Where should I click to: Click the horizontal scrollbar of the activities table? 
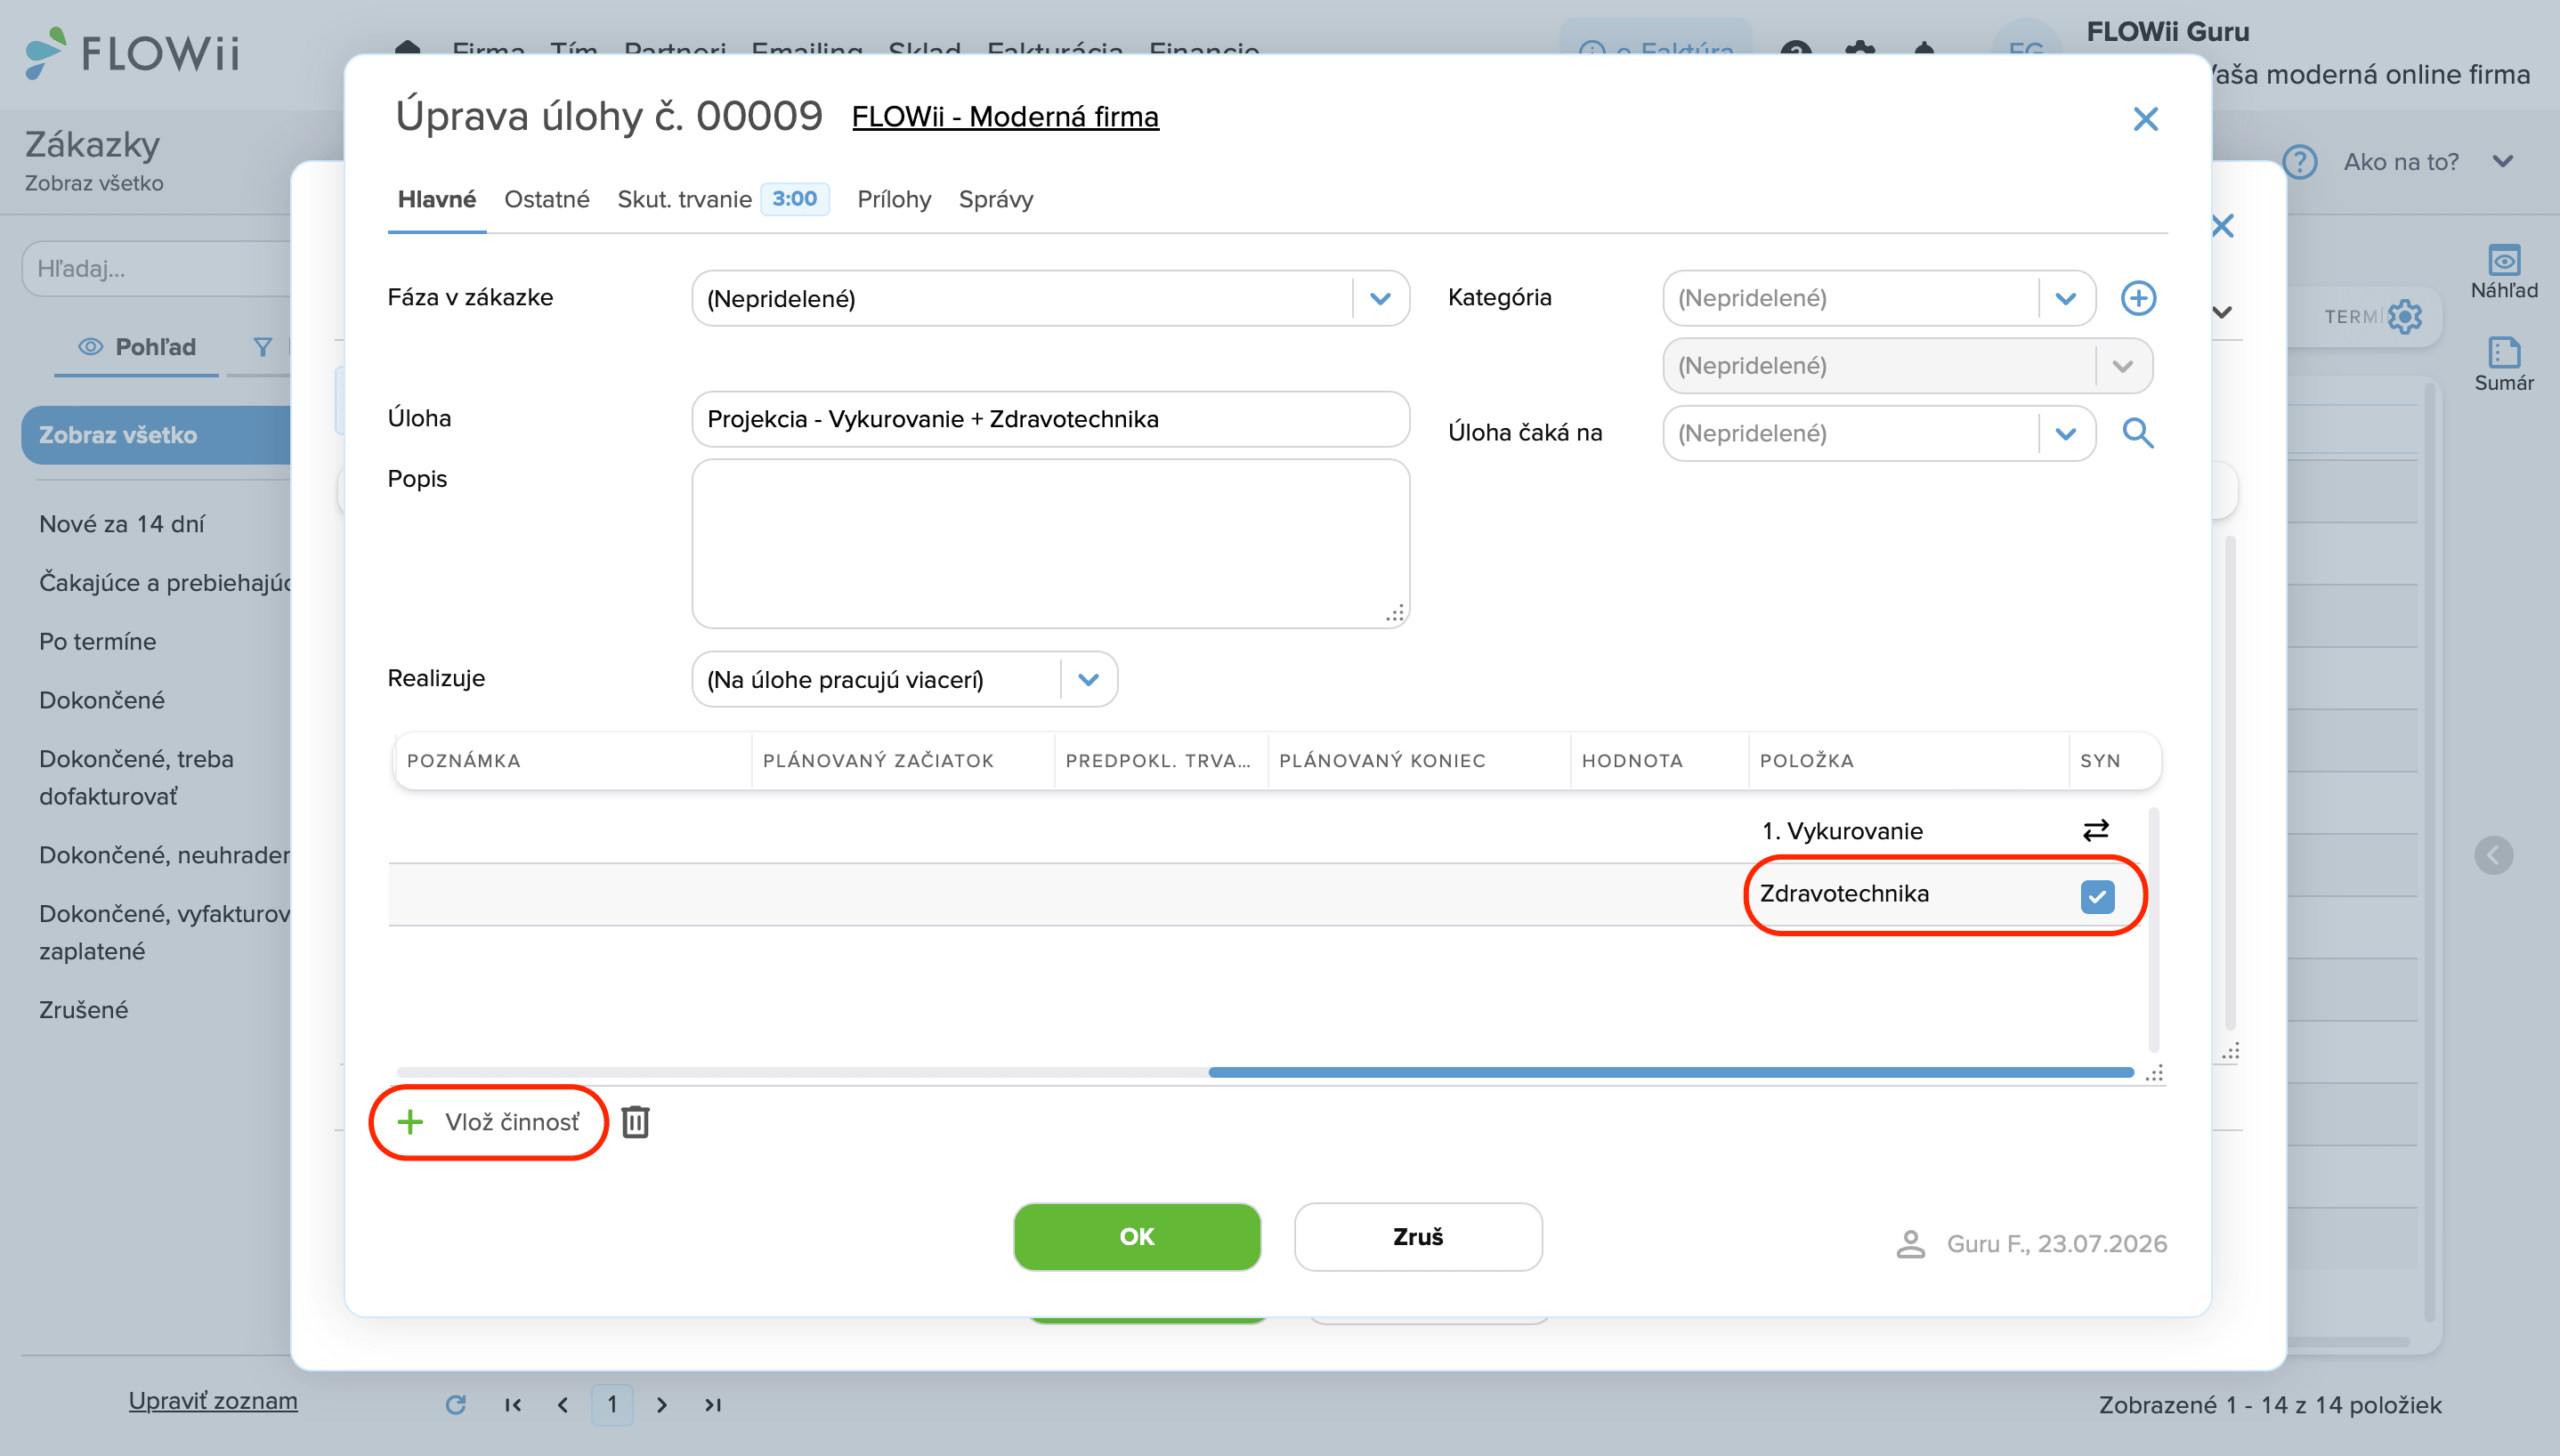1671,1072
